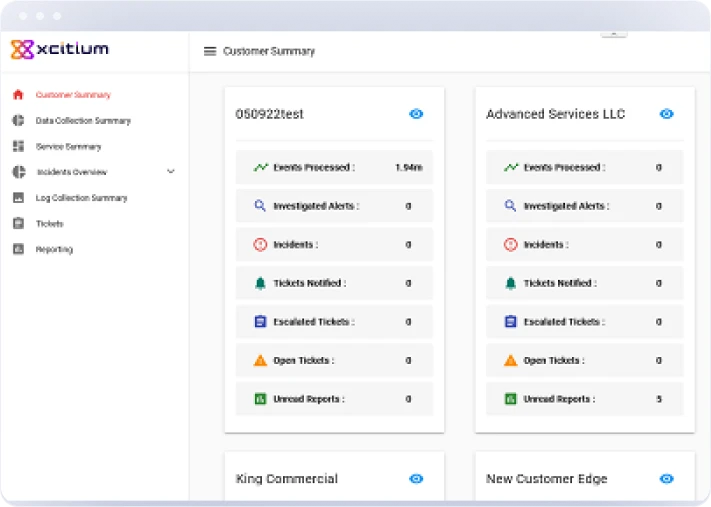Toggle eye icon for King Commercial
Image resolution: width=711 pixels, height=507 pixels.
point(416,479)
